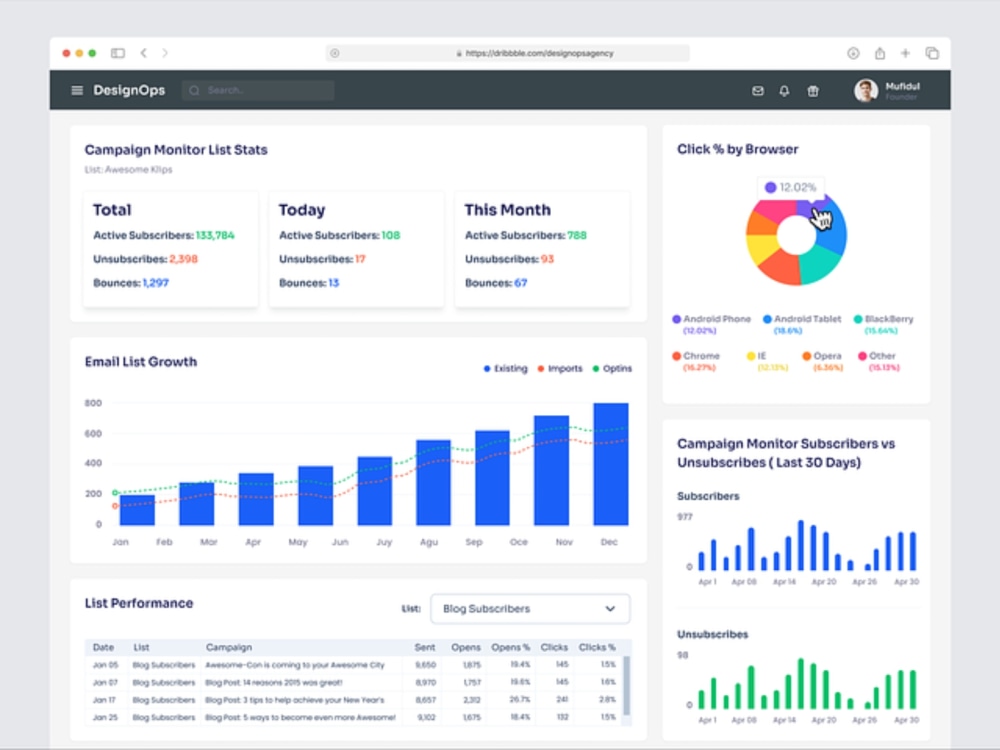
Task: Open the gift icon in header
Action: [812, 91]
